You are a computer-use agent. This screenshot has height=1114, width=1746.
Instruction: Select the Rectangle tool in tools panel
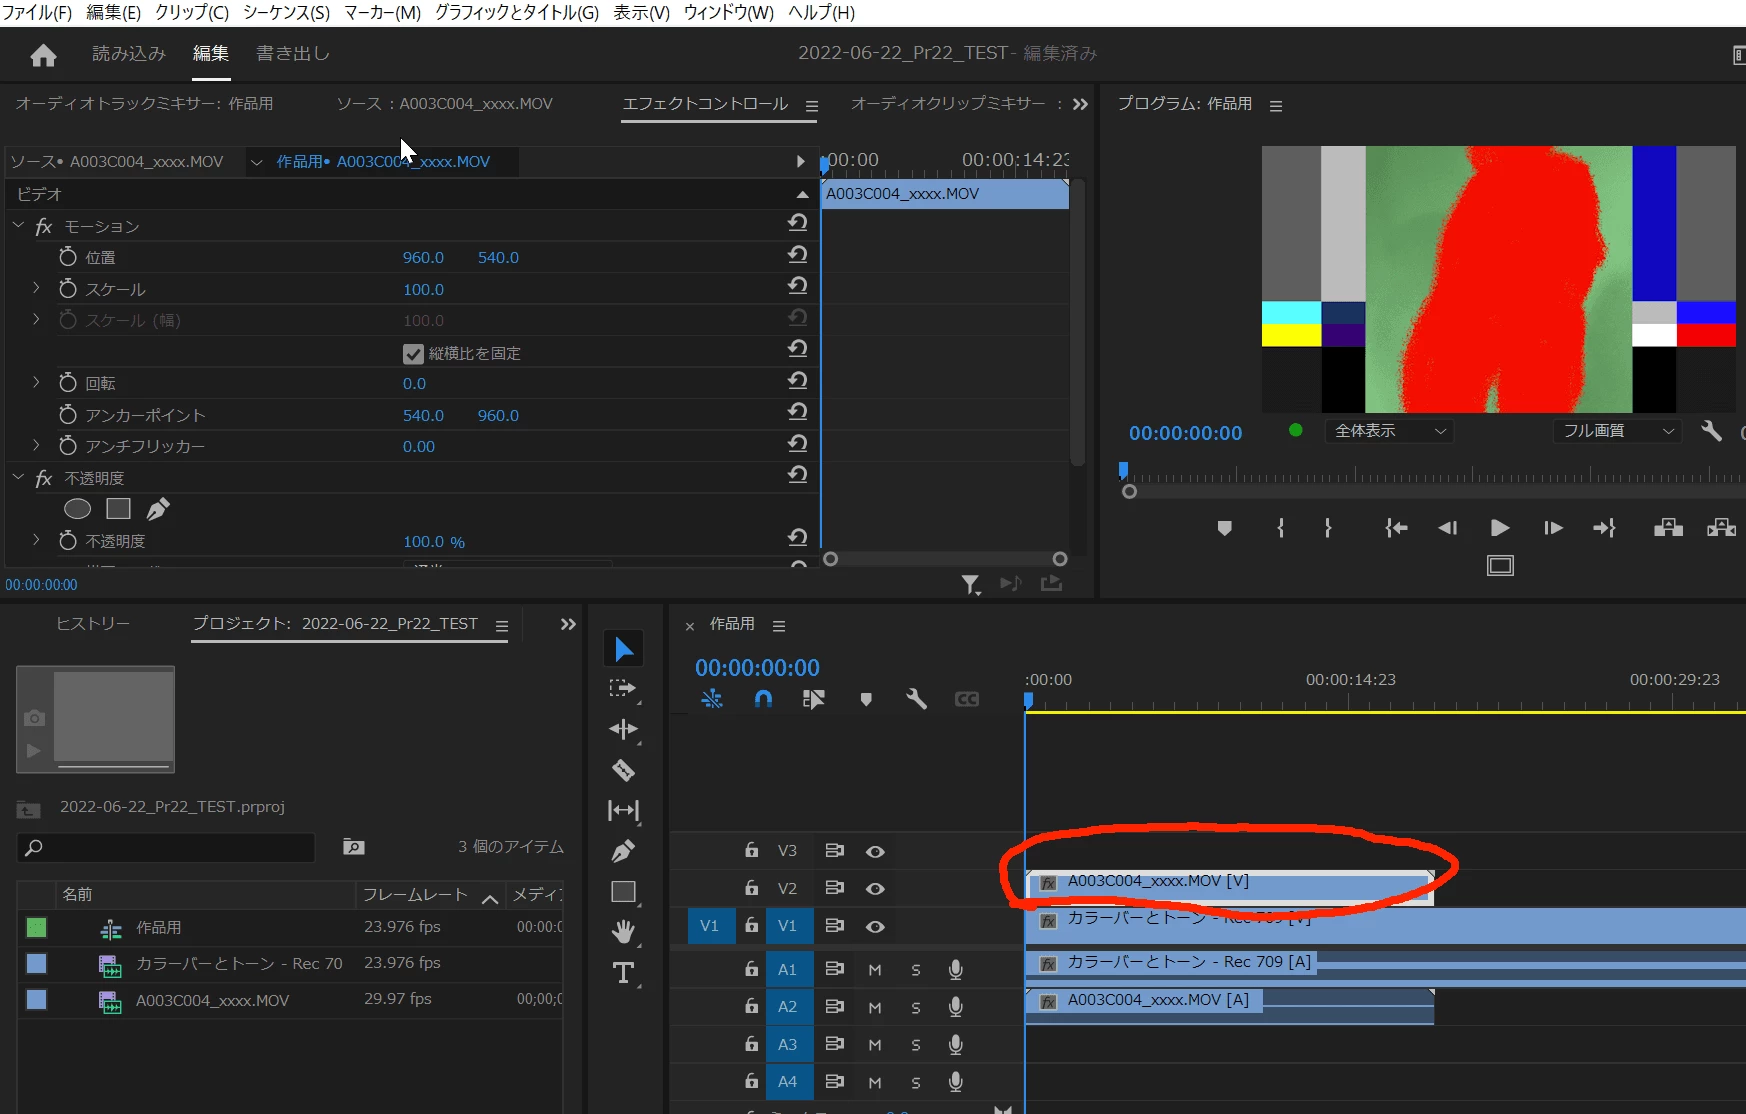(x=623, y=892)
